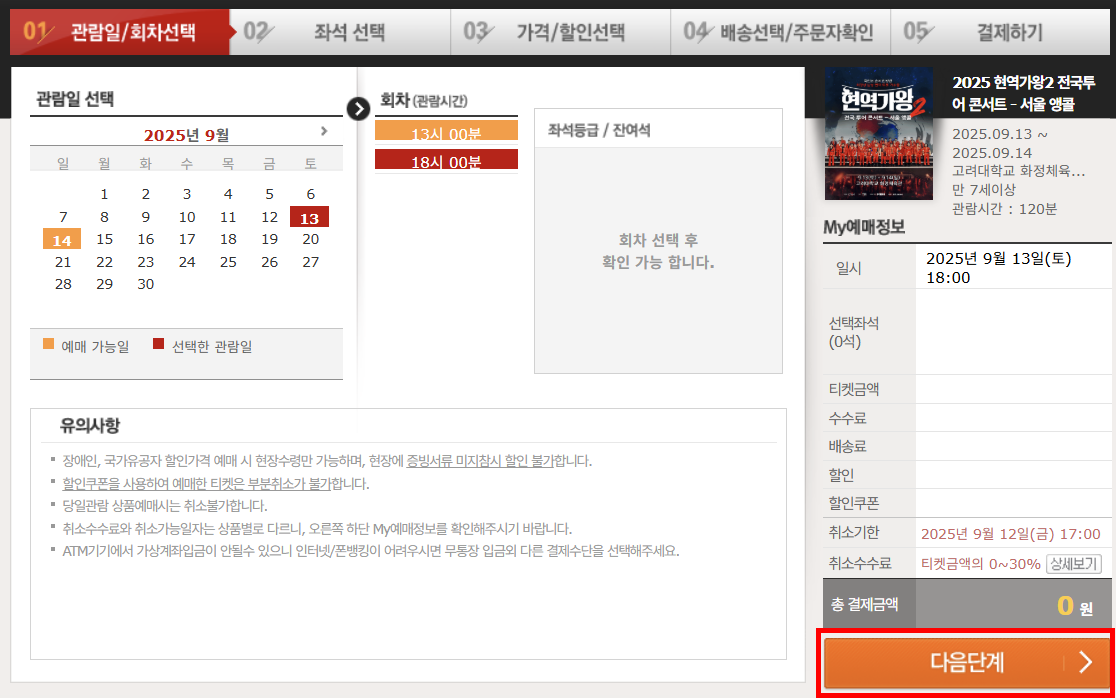
Task: Go to next month with calendar arrow
Action: (x=324, y=131)
